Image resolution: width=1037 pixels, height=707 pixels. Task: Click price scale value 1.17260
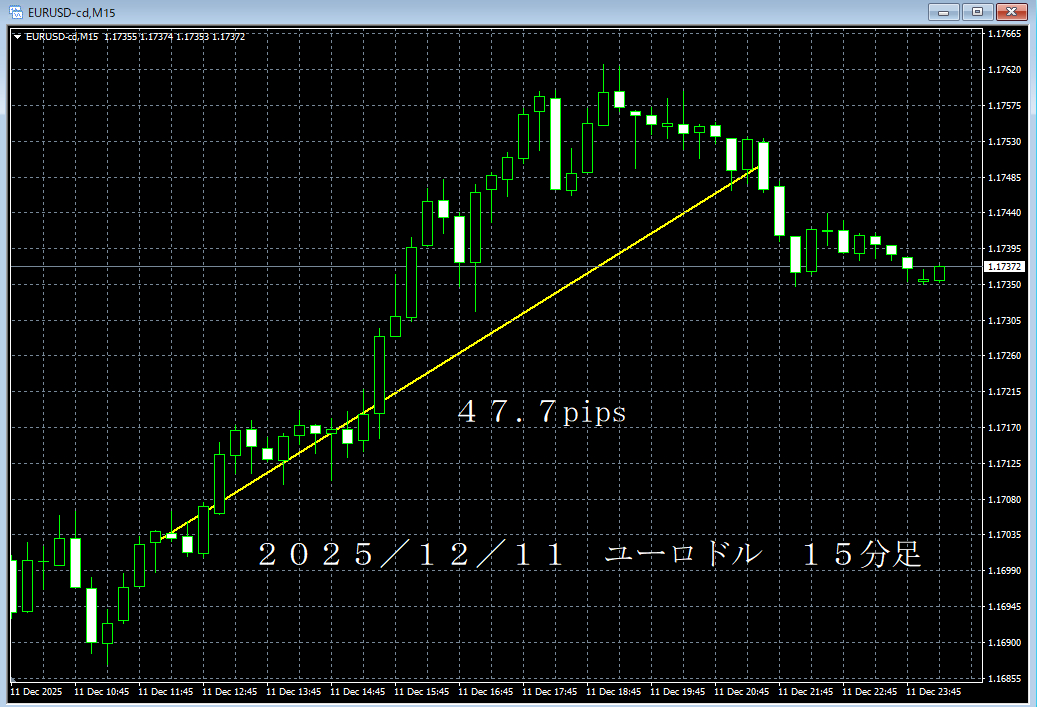pos(1004,356)
